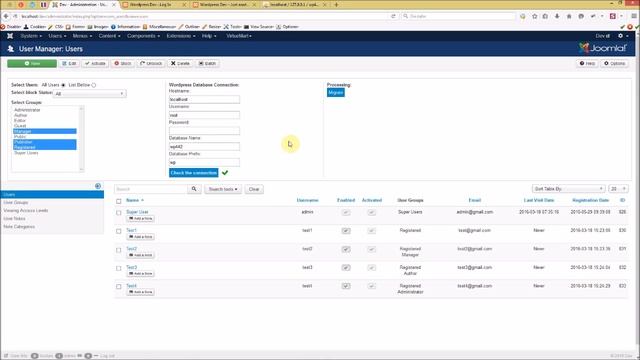Toggle the Enabled status for Test1
This screenshot has width=640, height=360.
click(346, 231)
